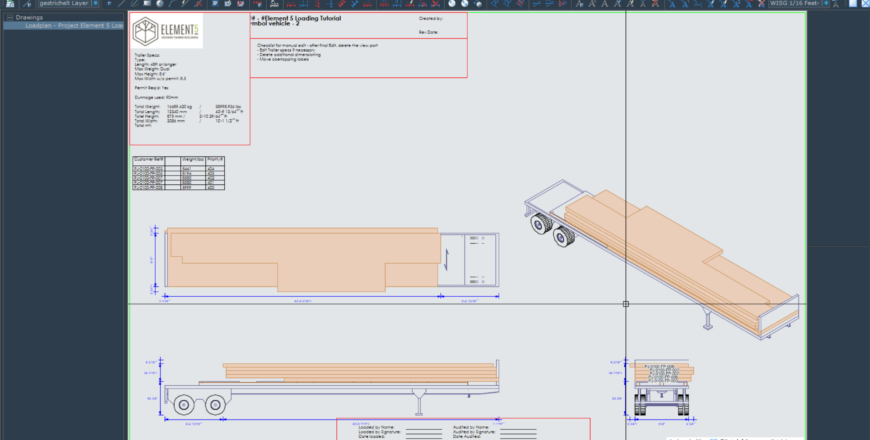Select the rectangle drawing tool
870x440 pixels.
pos(147,3)
